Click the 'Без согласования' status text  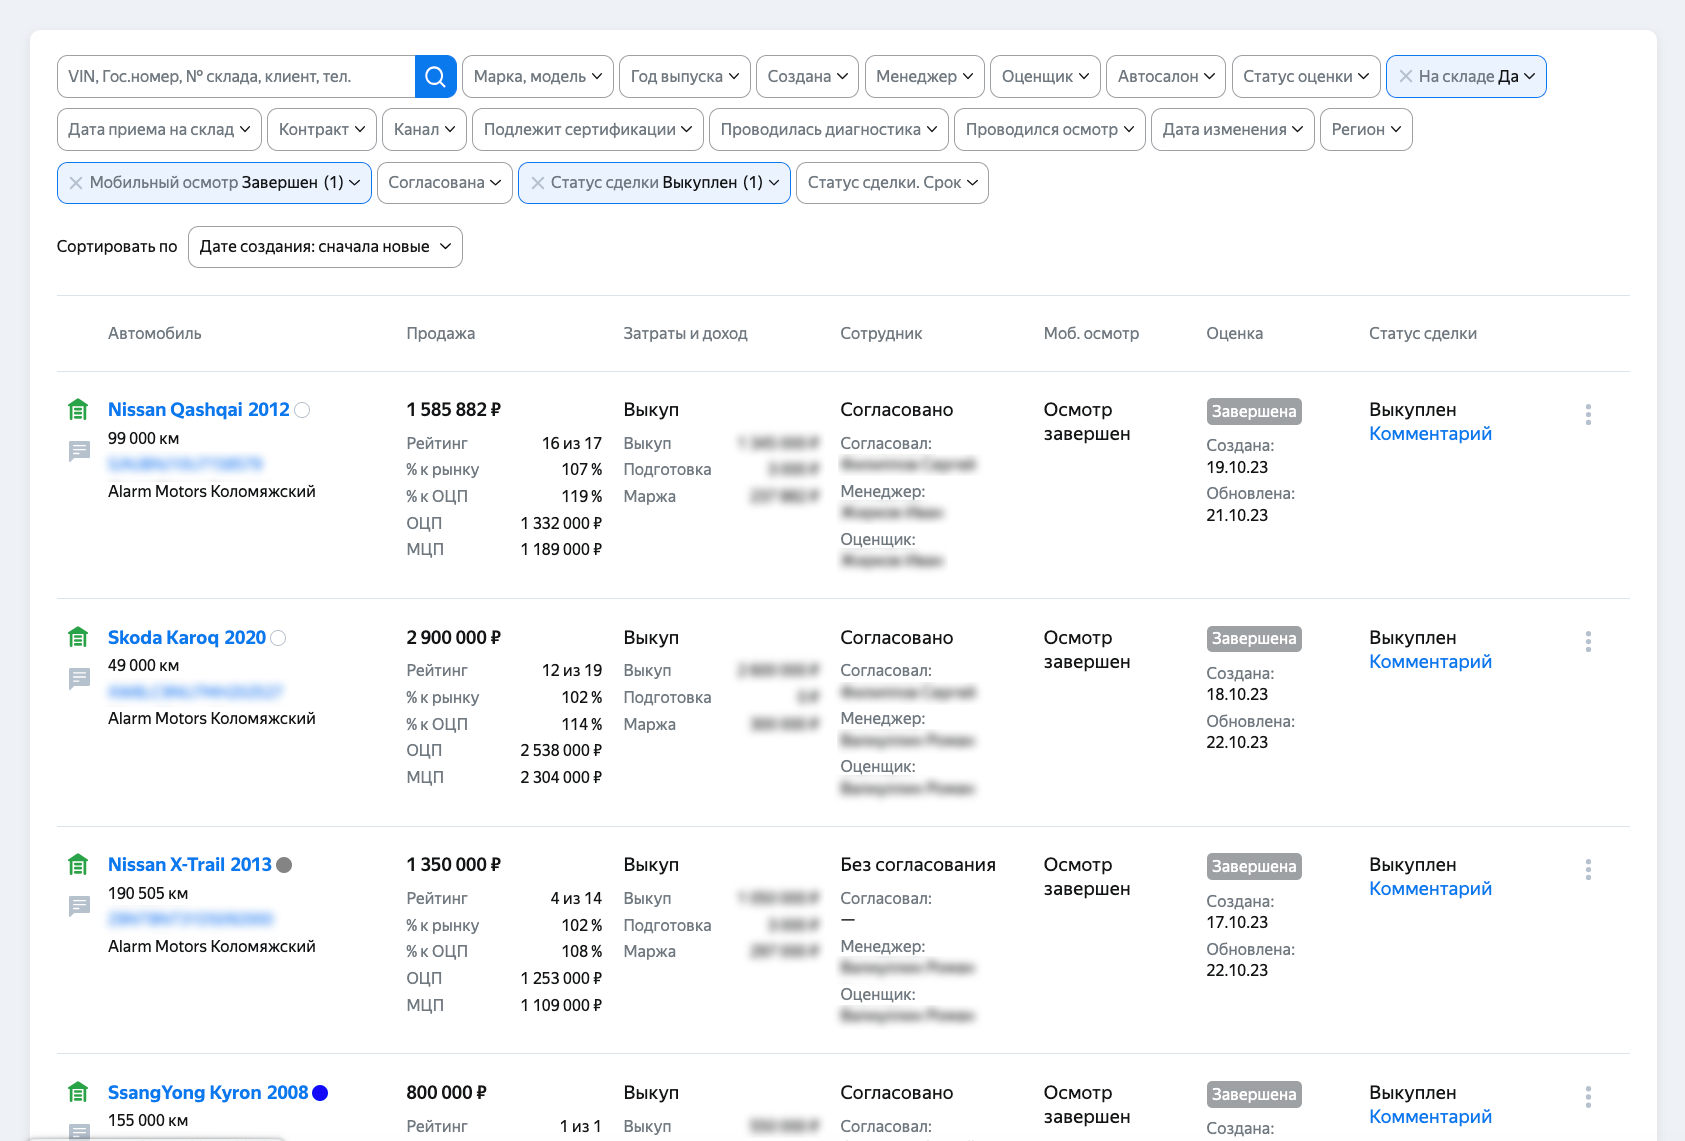click(x=918, y=865)
